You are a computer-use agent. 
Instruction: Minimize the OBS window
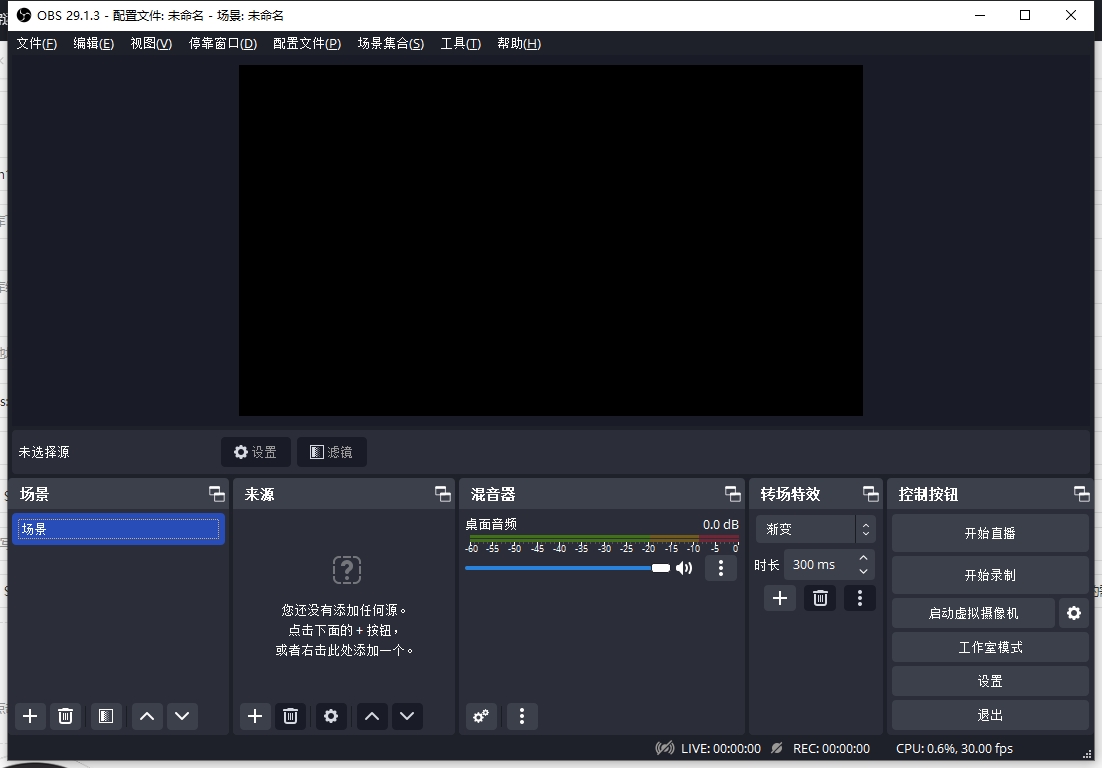(x=980, y=15)
